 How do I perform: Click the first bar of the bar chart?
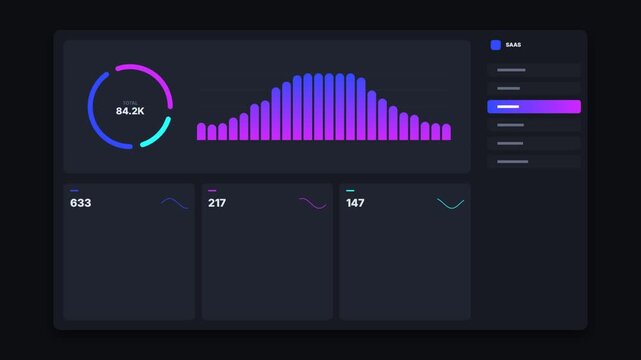201,132
